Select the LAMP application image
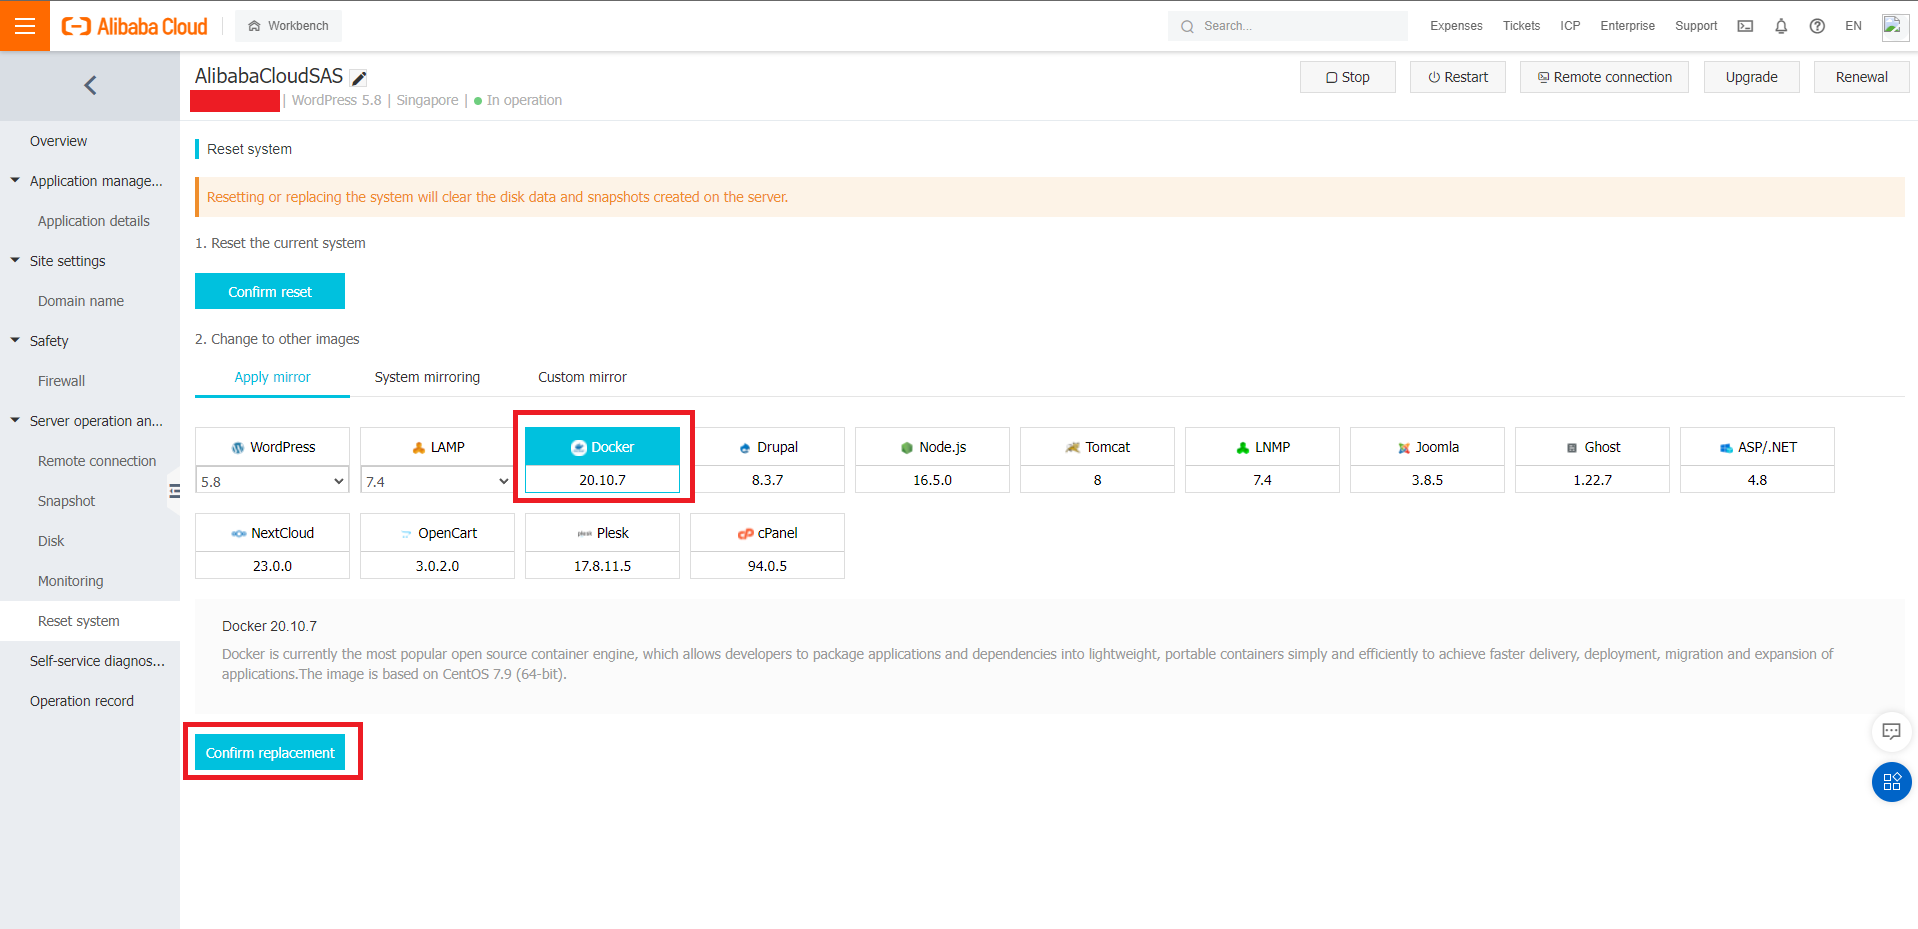This screenshot has width=1918, height=929. [437, 447]
